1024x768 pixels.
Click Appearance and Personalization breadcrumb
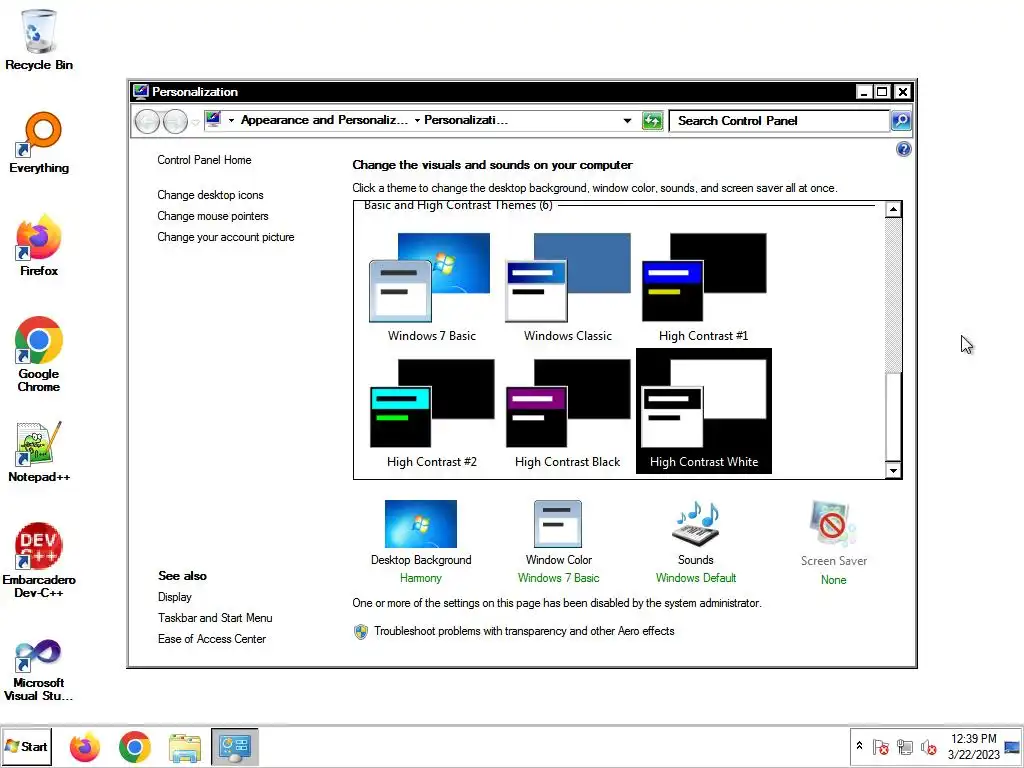point(324,120)
